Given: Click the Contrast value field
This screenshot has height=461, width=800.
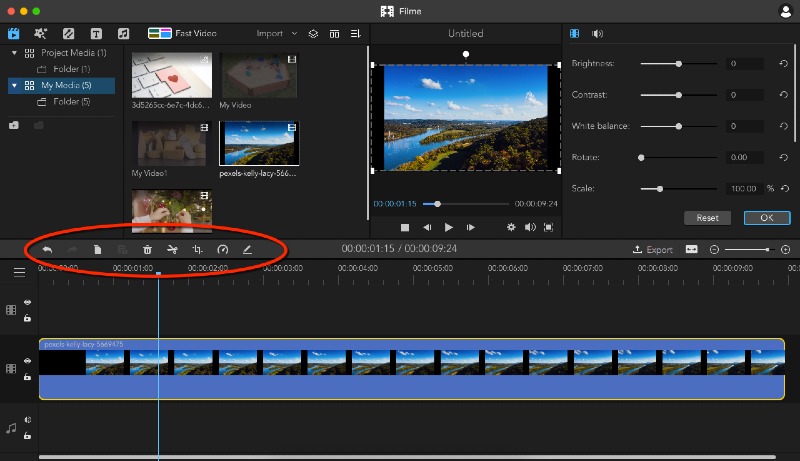Looking at the screenshot, I should tap(745, 95).
